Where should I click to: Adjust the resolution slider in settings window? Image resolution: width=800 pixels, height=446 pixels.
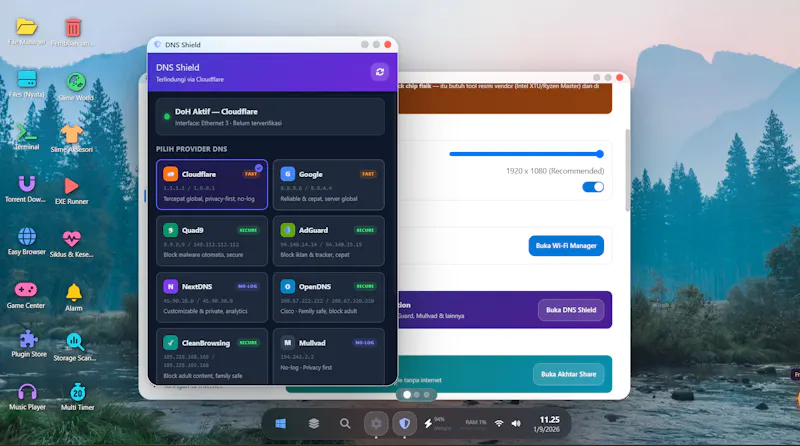pyautogui.click(x=526, y=154)
